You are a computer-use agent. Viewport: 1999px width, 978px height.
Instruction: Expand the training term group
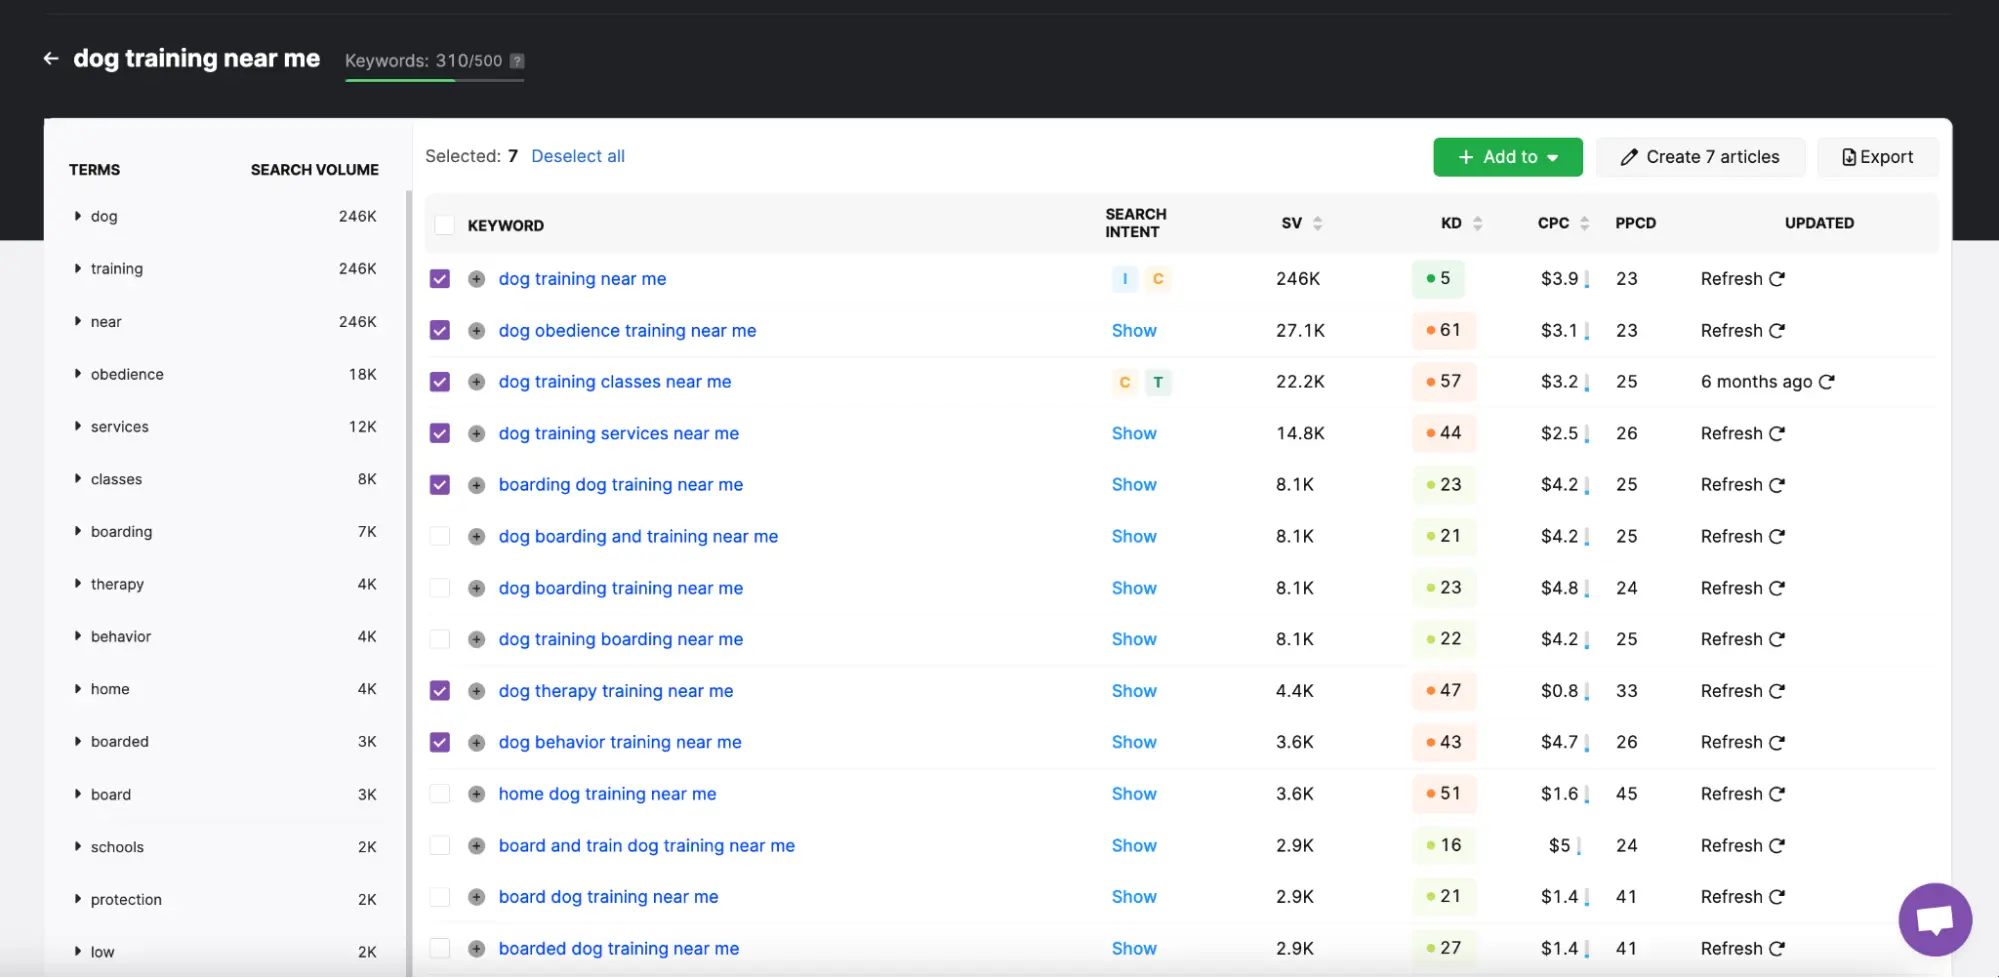78,269
